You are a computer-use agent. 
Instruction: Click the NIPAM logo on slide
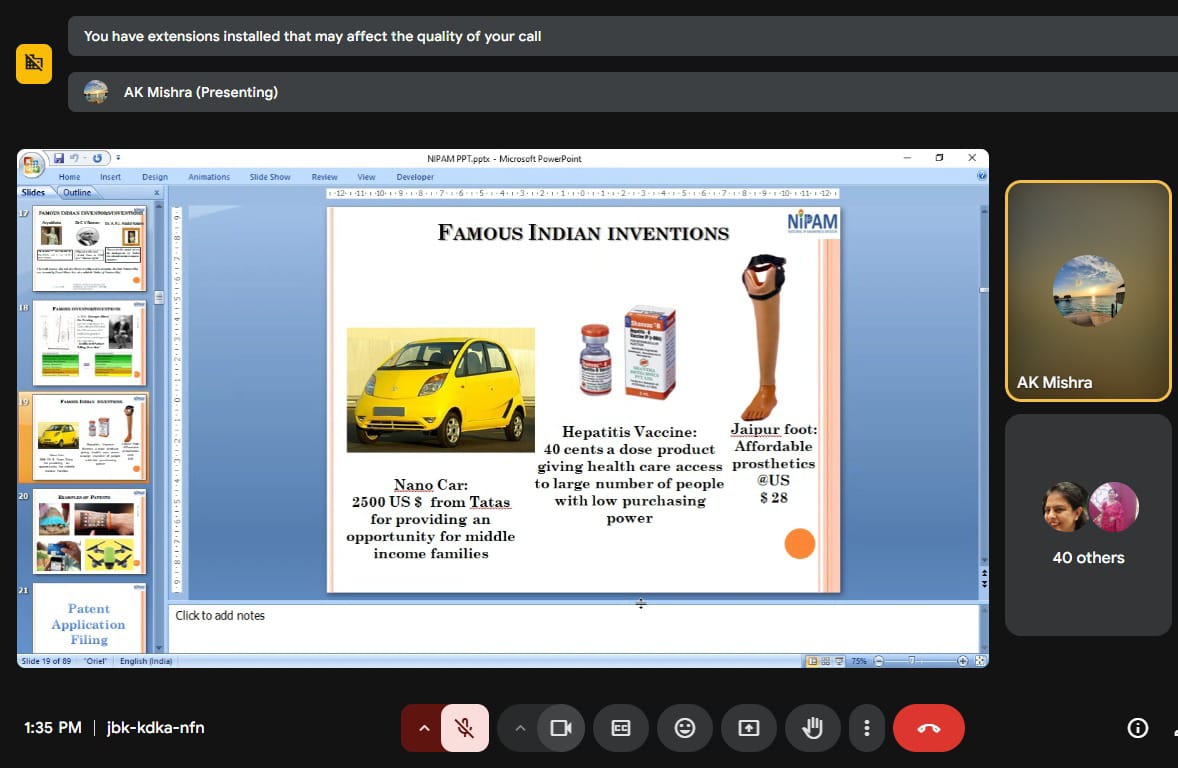[812, 222]
